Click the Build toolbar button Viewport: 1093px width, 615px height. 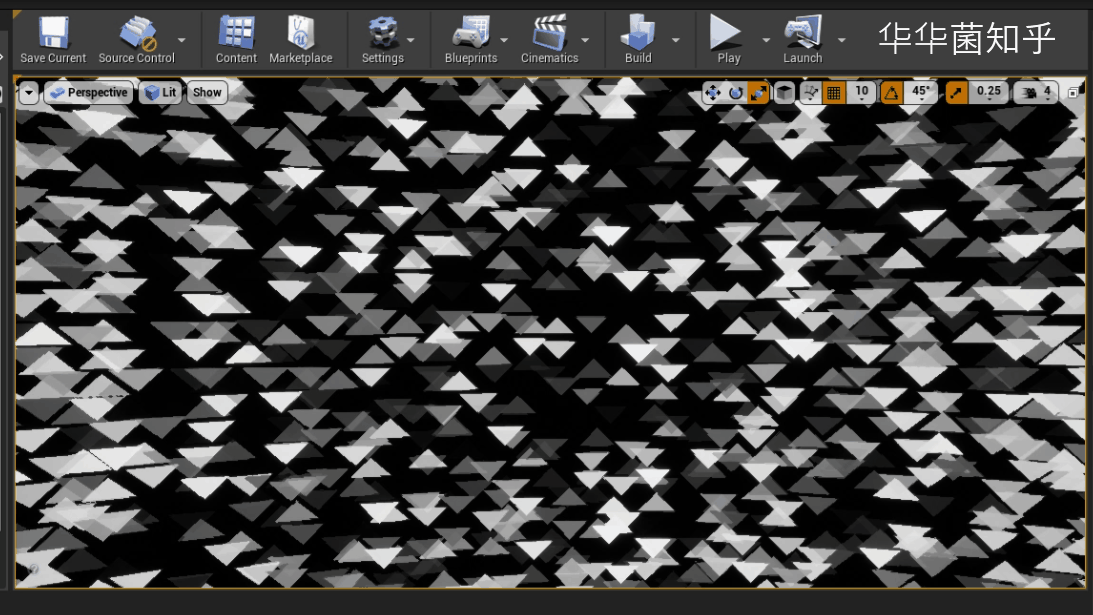639,40
